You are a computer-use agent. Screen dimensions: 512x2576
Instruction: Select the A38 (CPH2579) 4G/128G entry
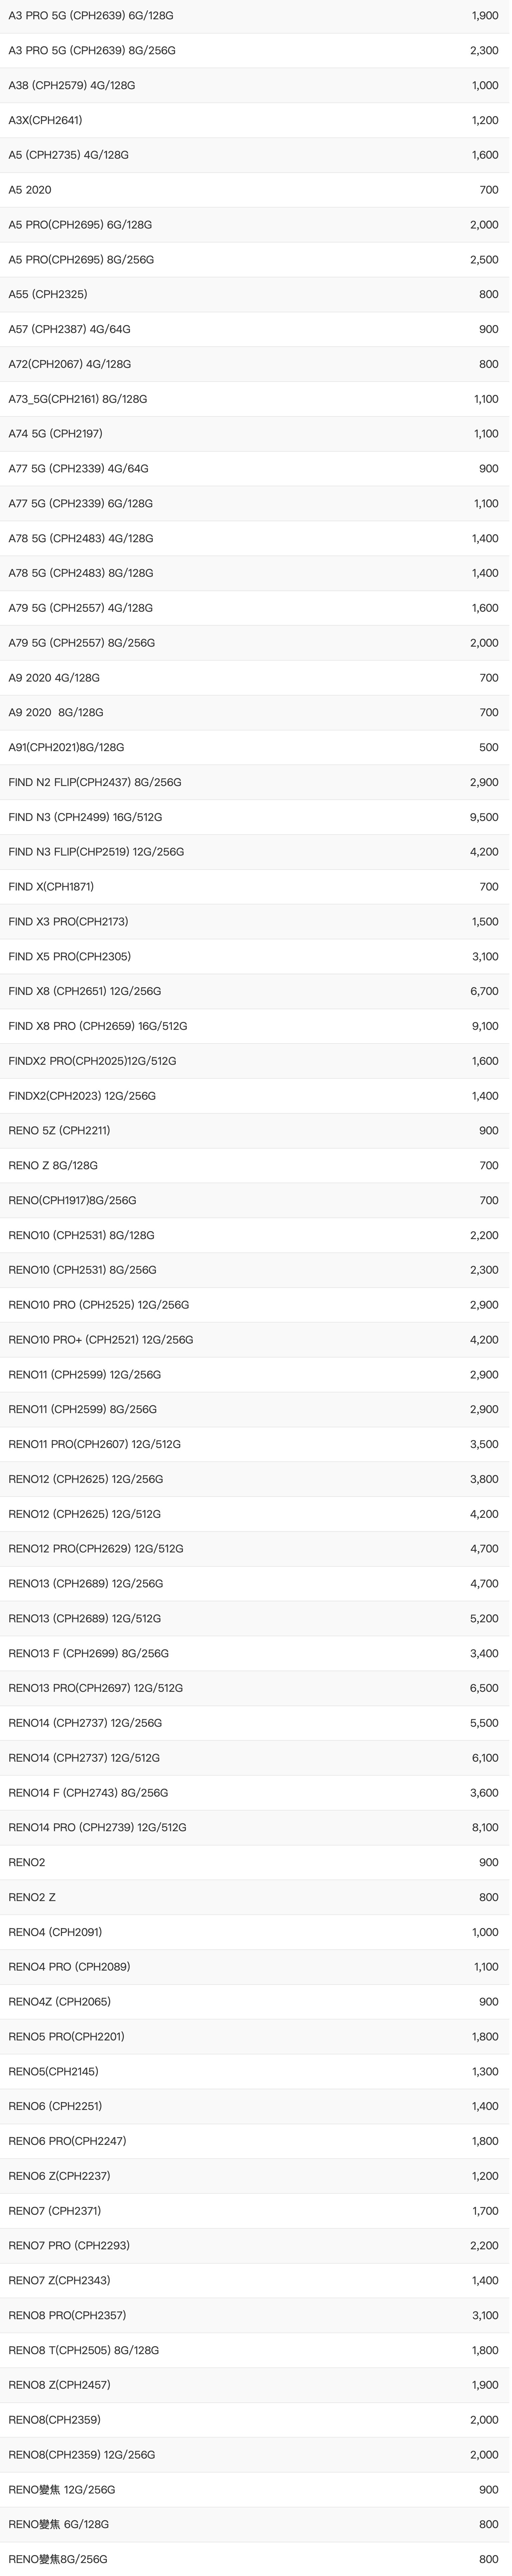point(72,85)
